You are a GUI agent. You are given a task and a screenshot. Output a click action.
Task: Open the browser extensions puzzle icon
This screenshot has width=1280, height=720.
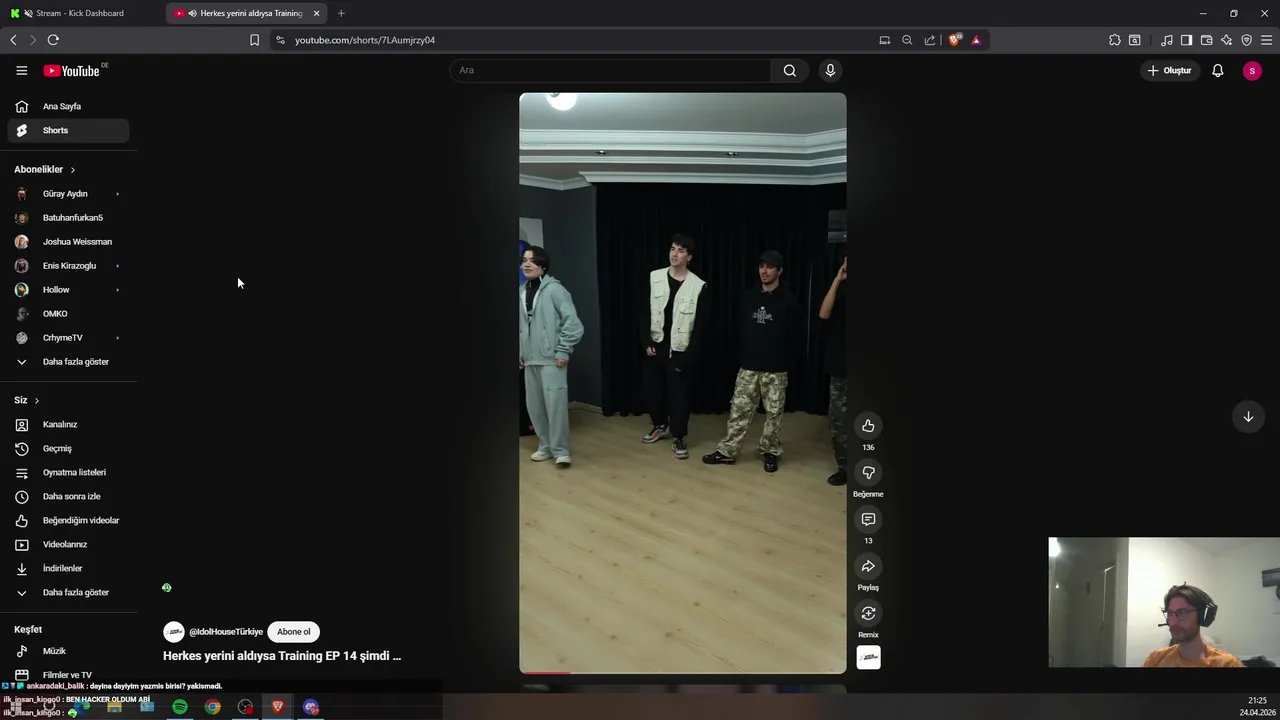pos(1115,40)
